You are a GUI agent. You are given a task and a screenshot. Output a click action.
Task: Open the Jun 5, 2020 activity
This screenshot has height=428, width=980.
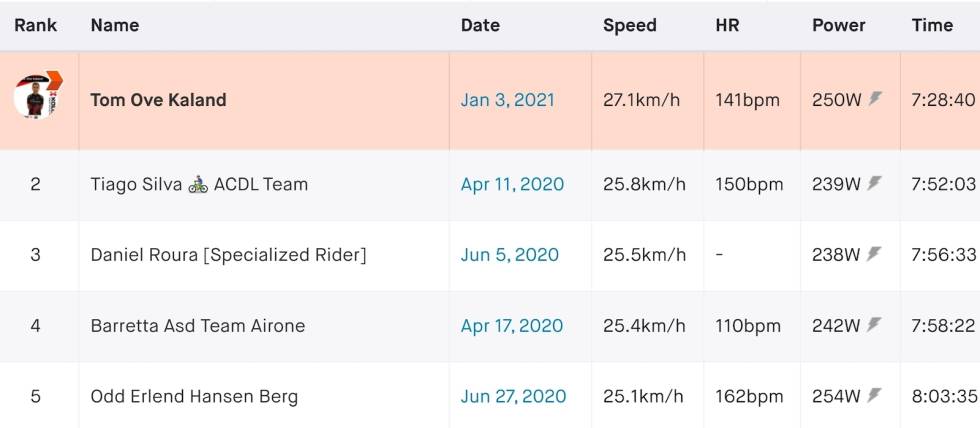click(510, 255)
